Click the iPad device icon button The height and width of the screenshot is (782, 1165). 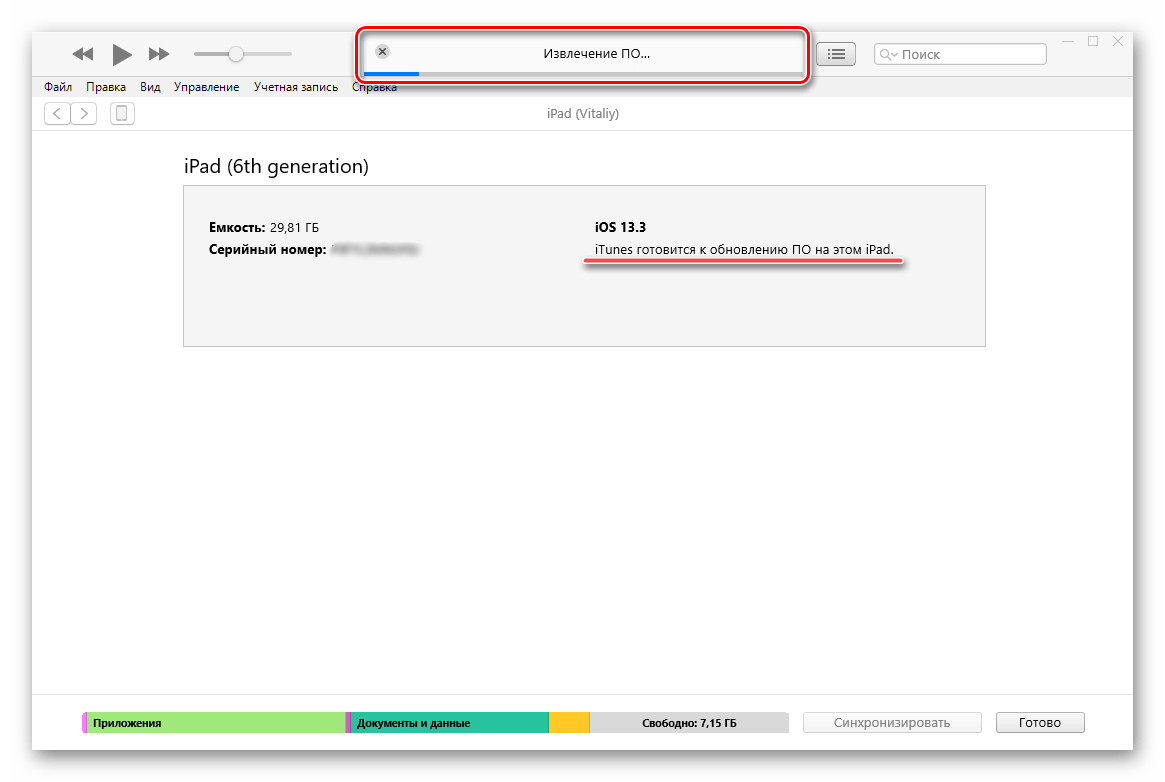[x=123, y=114]
